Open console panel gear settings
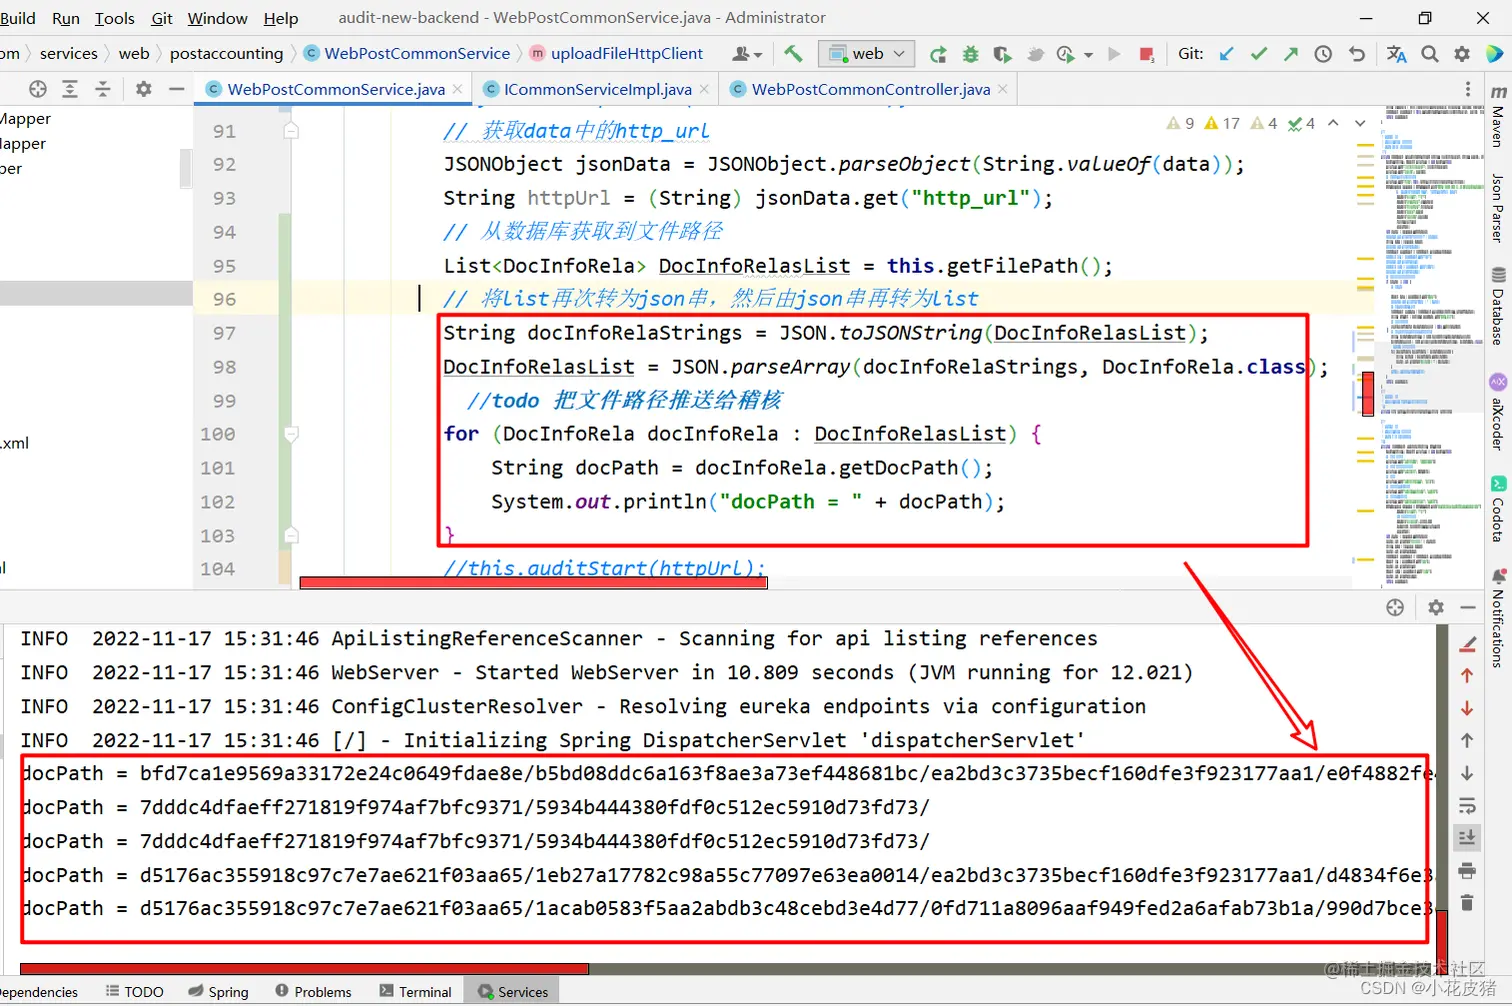 (1436, 607)
